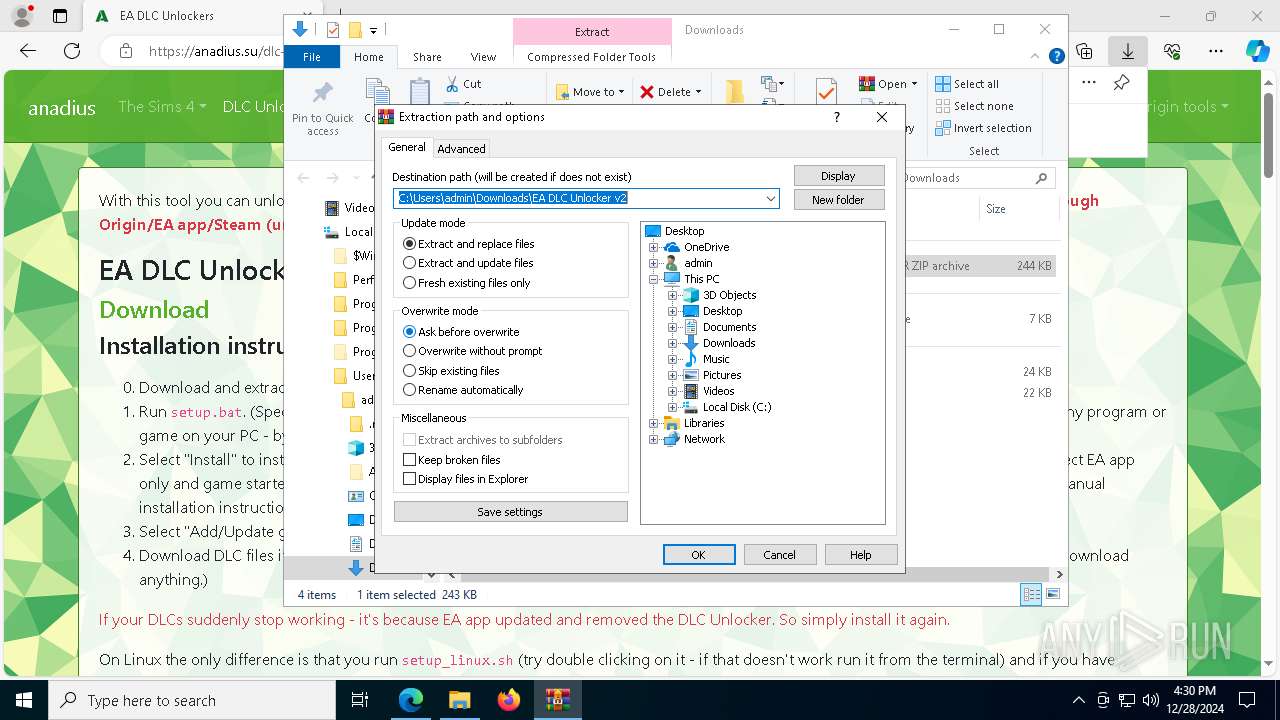
Task: Tick Display files in Explorer checkbox
Action: (465, 479)
